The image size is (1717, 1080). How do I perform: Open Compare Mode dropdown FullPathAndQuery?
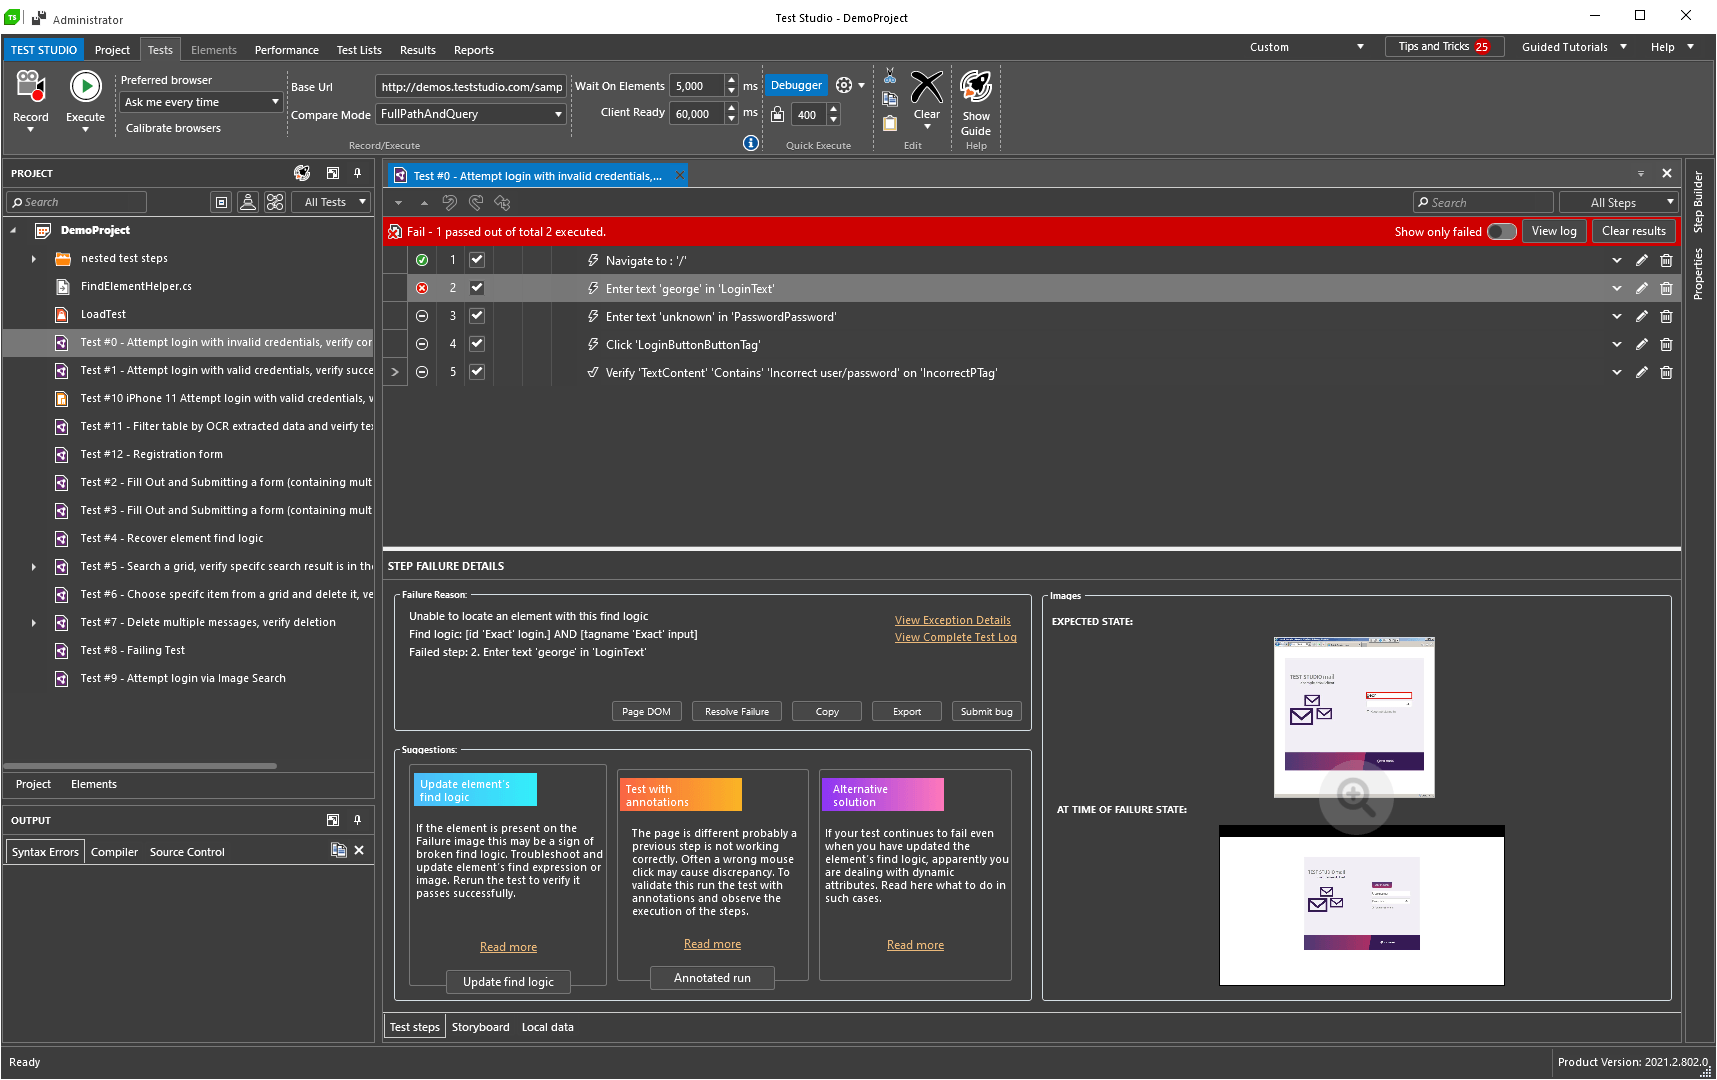coord(471,114)
